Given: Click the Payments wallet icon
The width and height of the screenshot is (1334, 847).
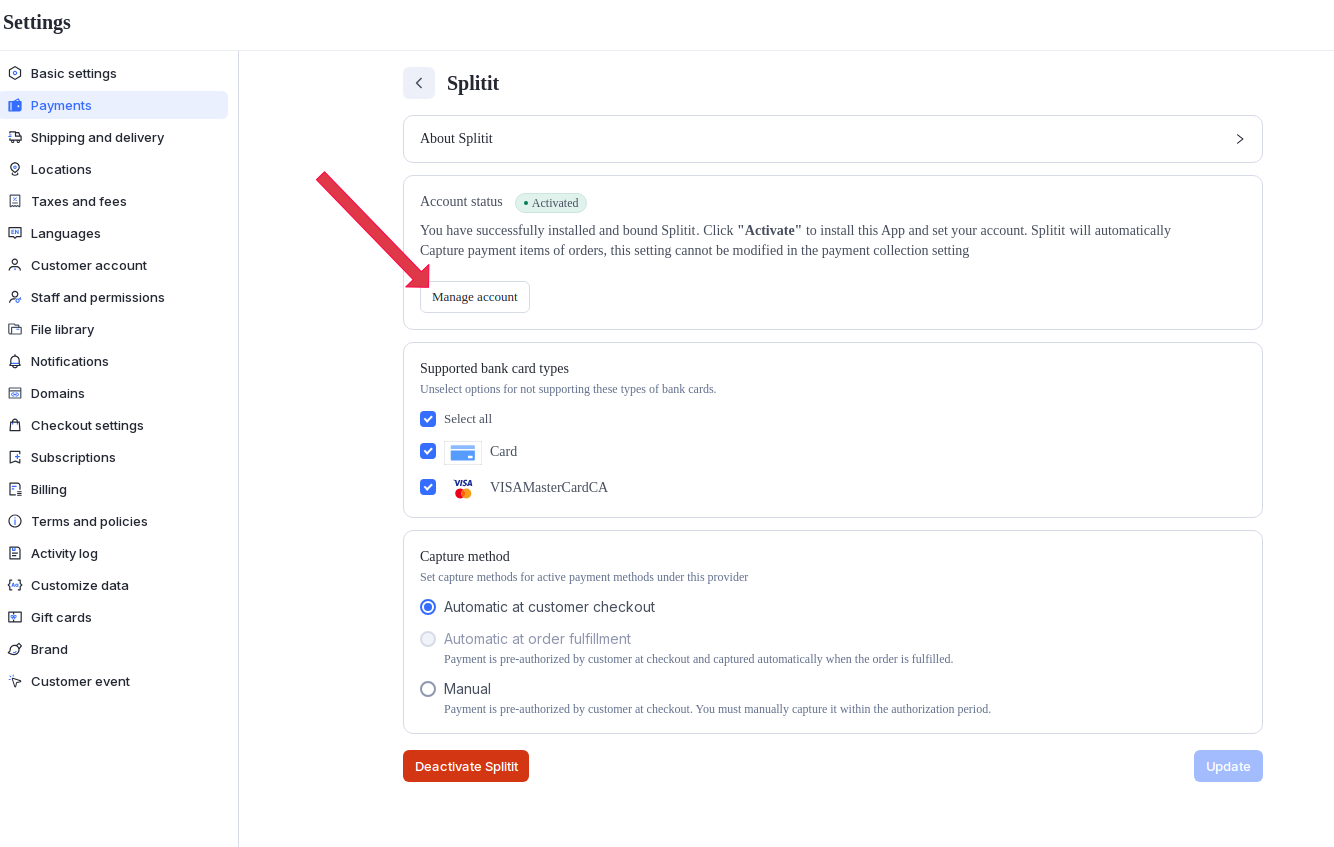Looking at the screenshot, I should coord(15,105).
